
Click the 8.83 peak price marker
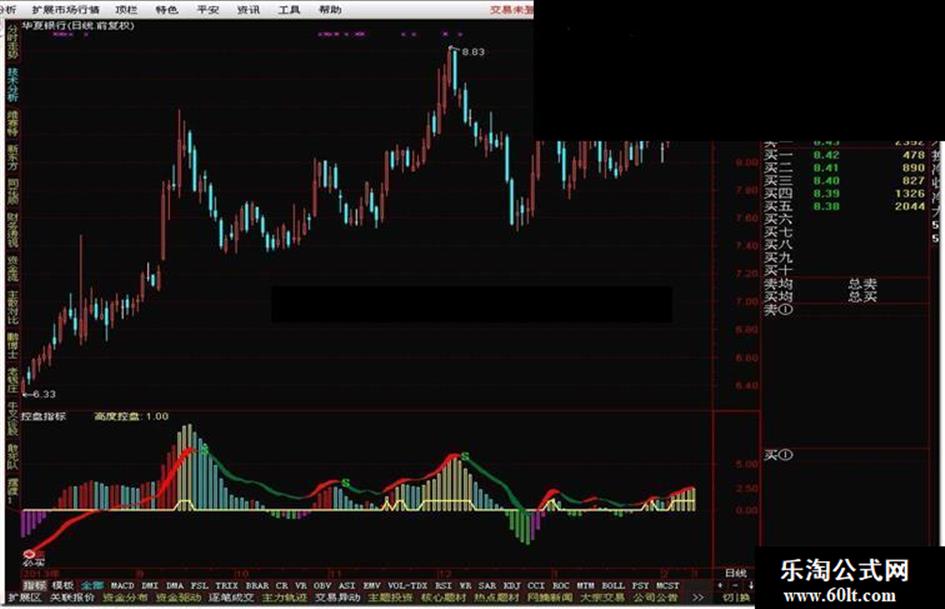(x=472, y=52)
